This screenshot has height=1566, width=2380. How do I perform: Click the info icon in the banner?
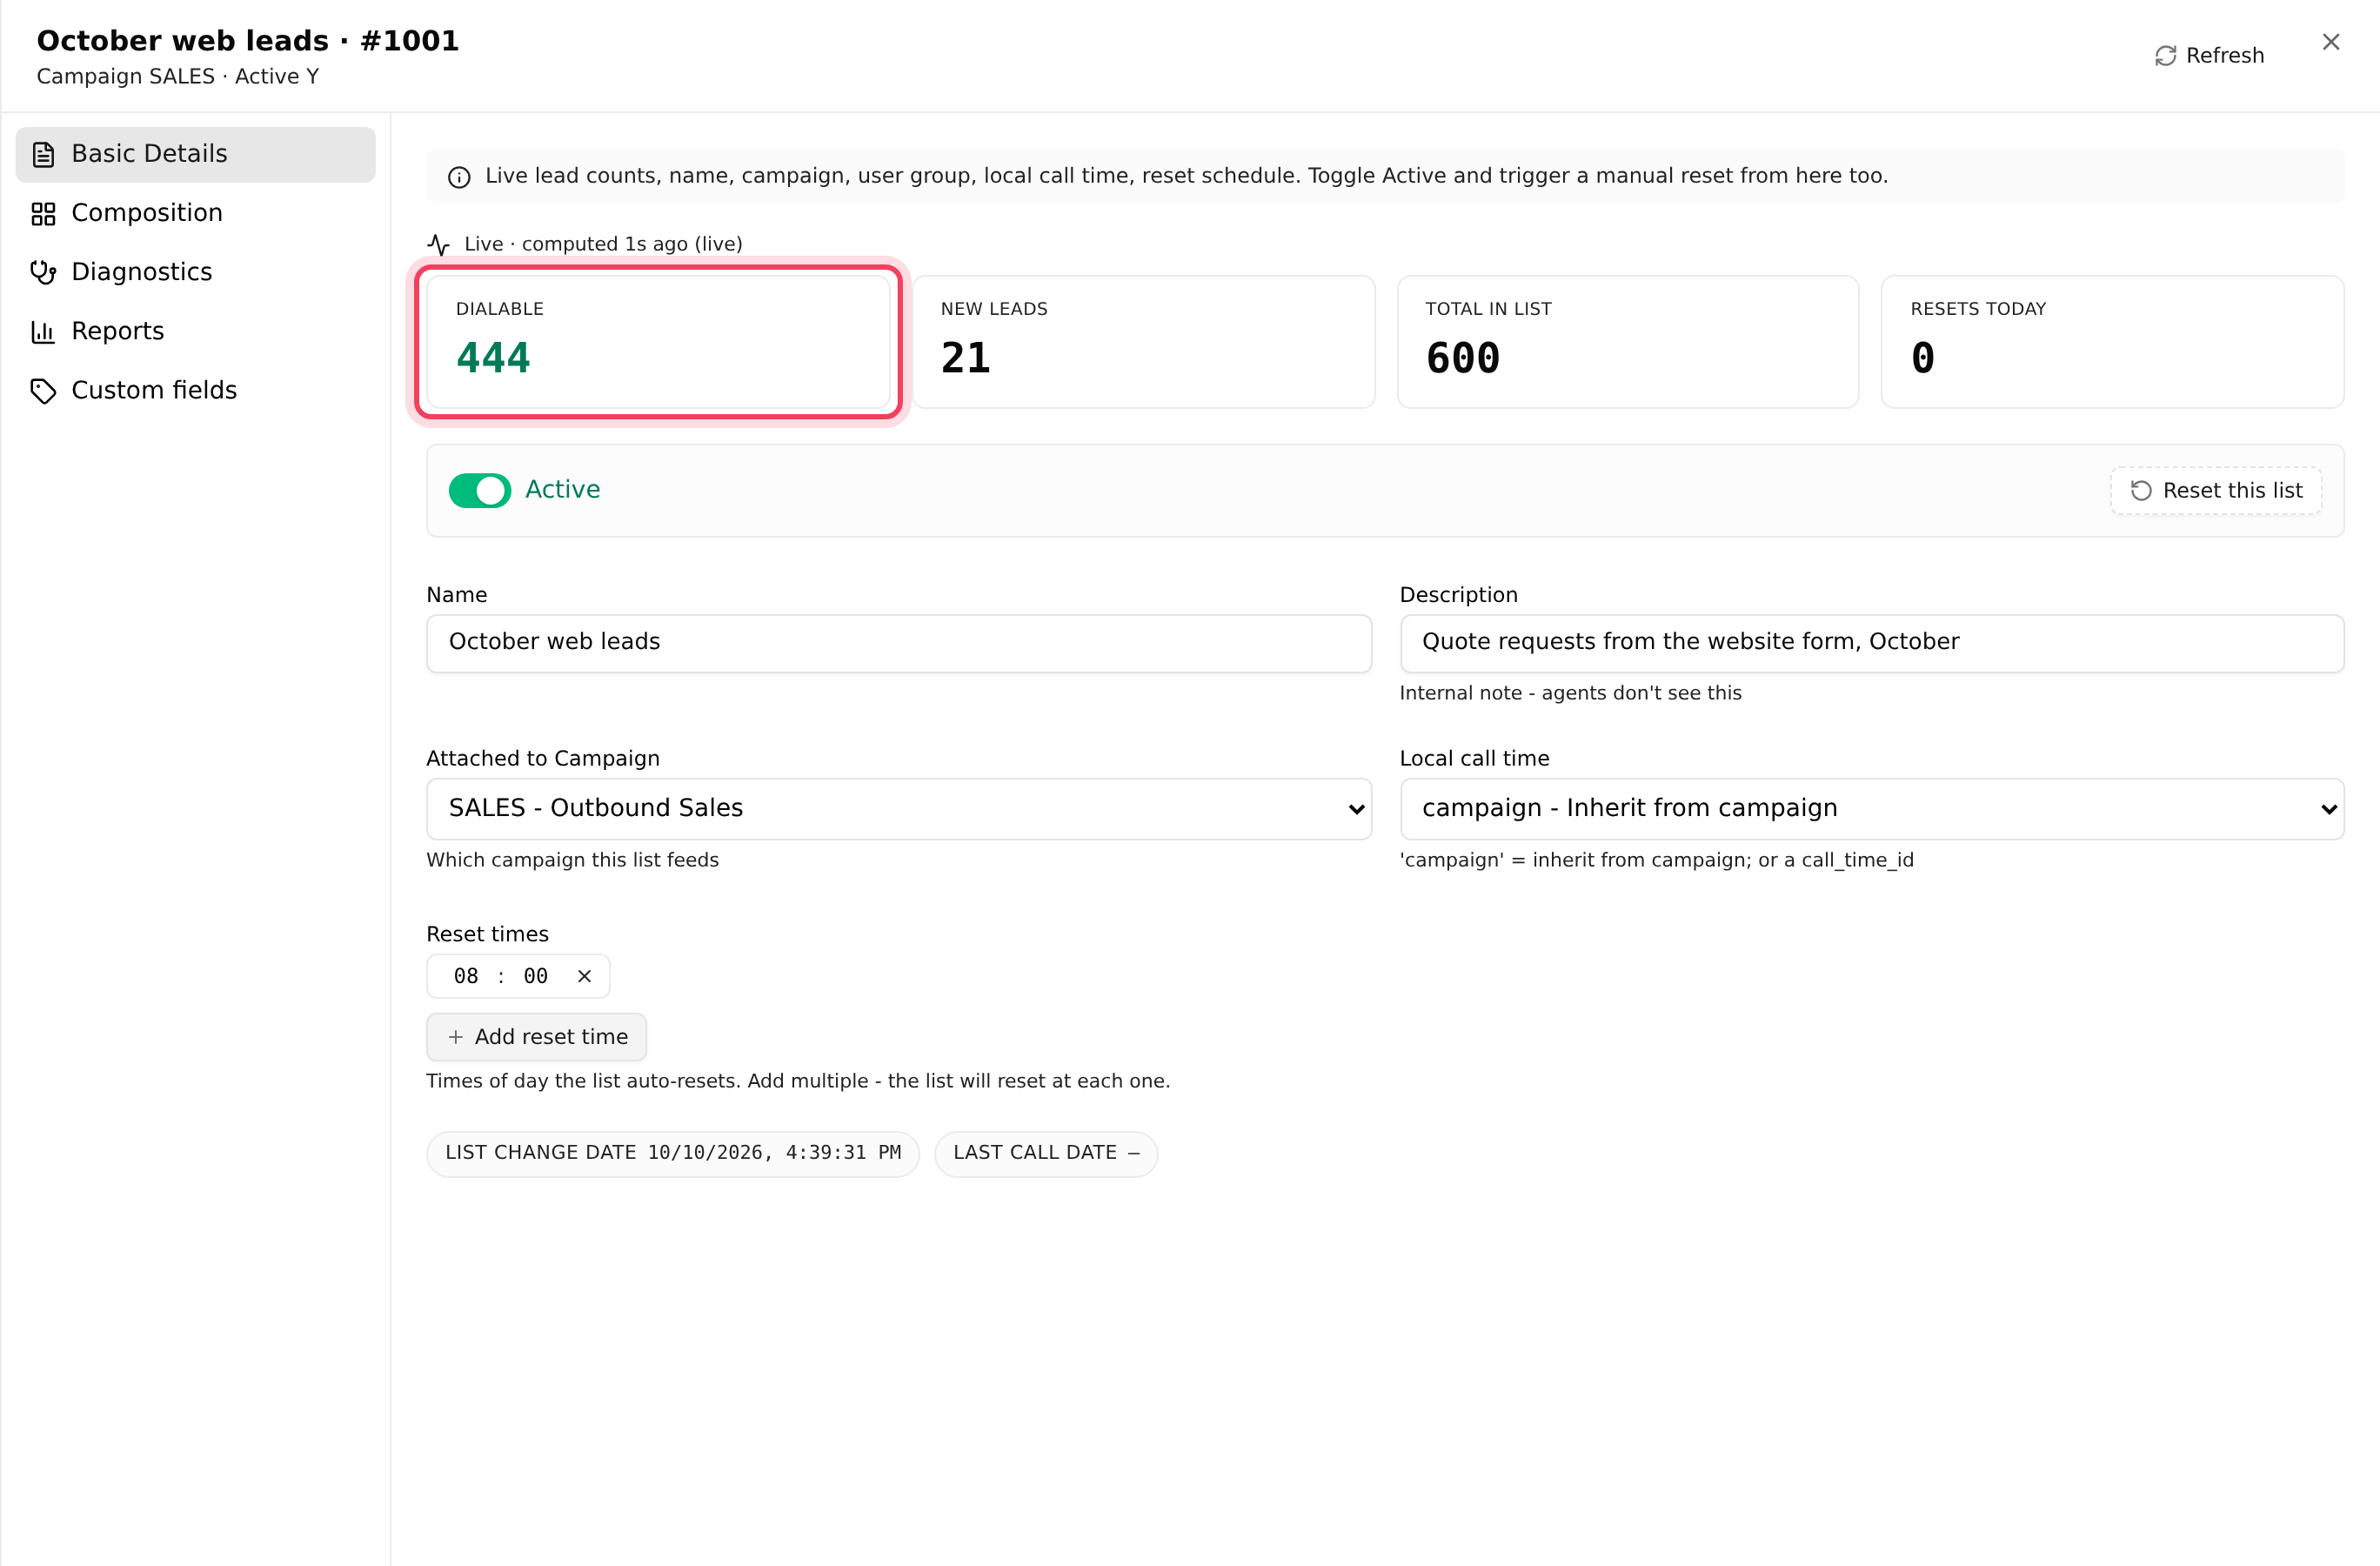459,177
